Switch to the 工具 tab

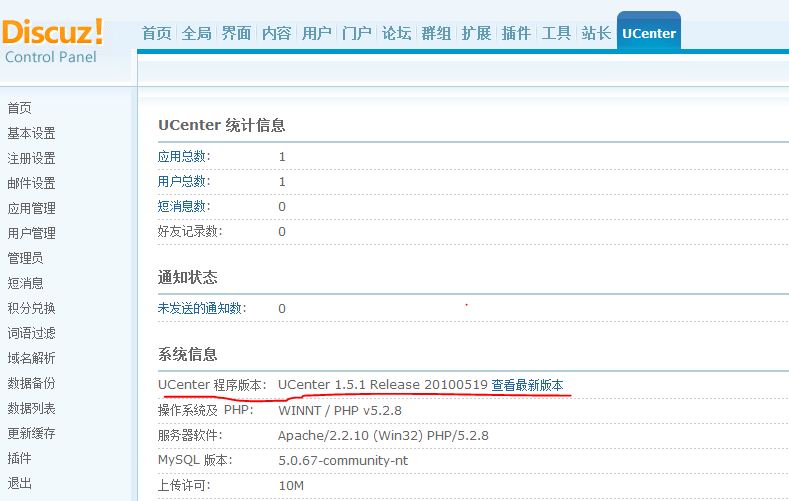pyautogui.click(x=556, y=33)
